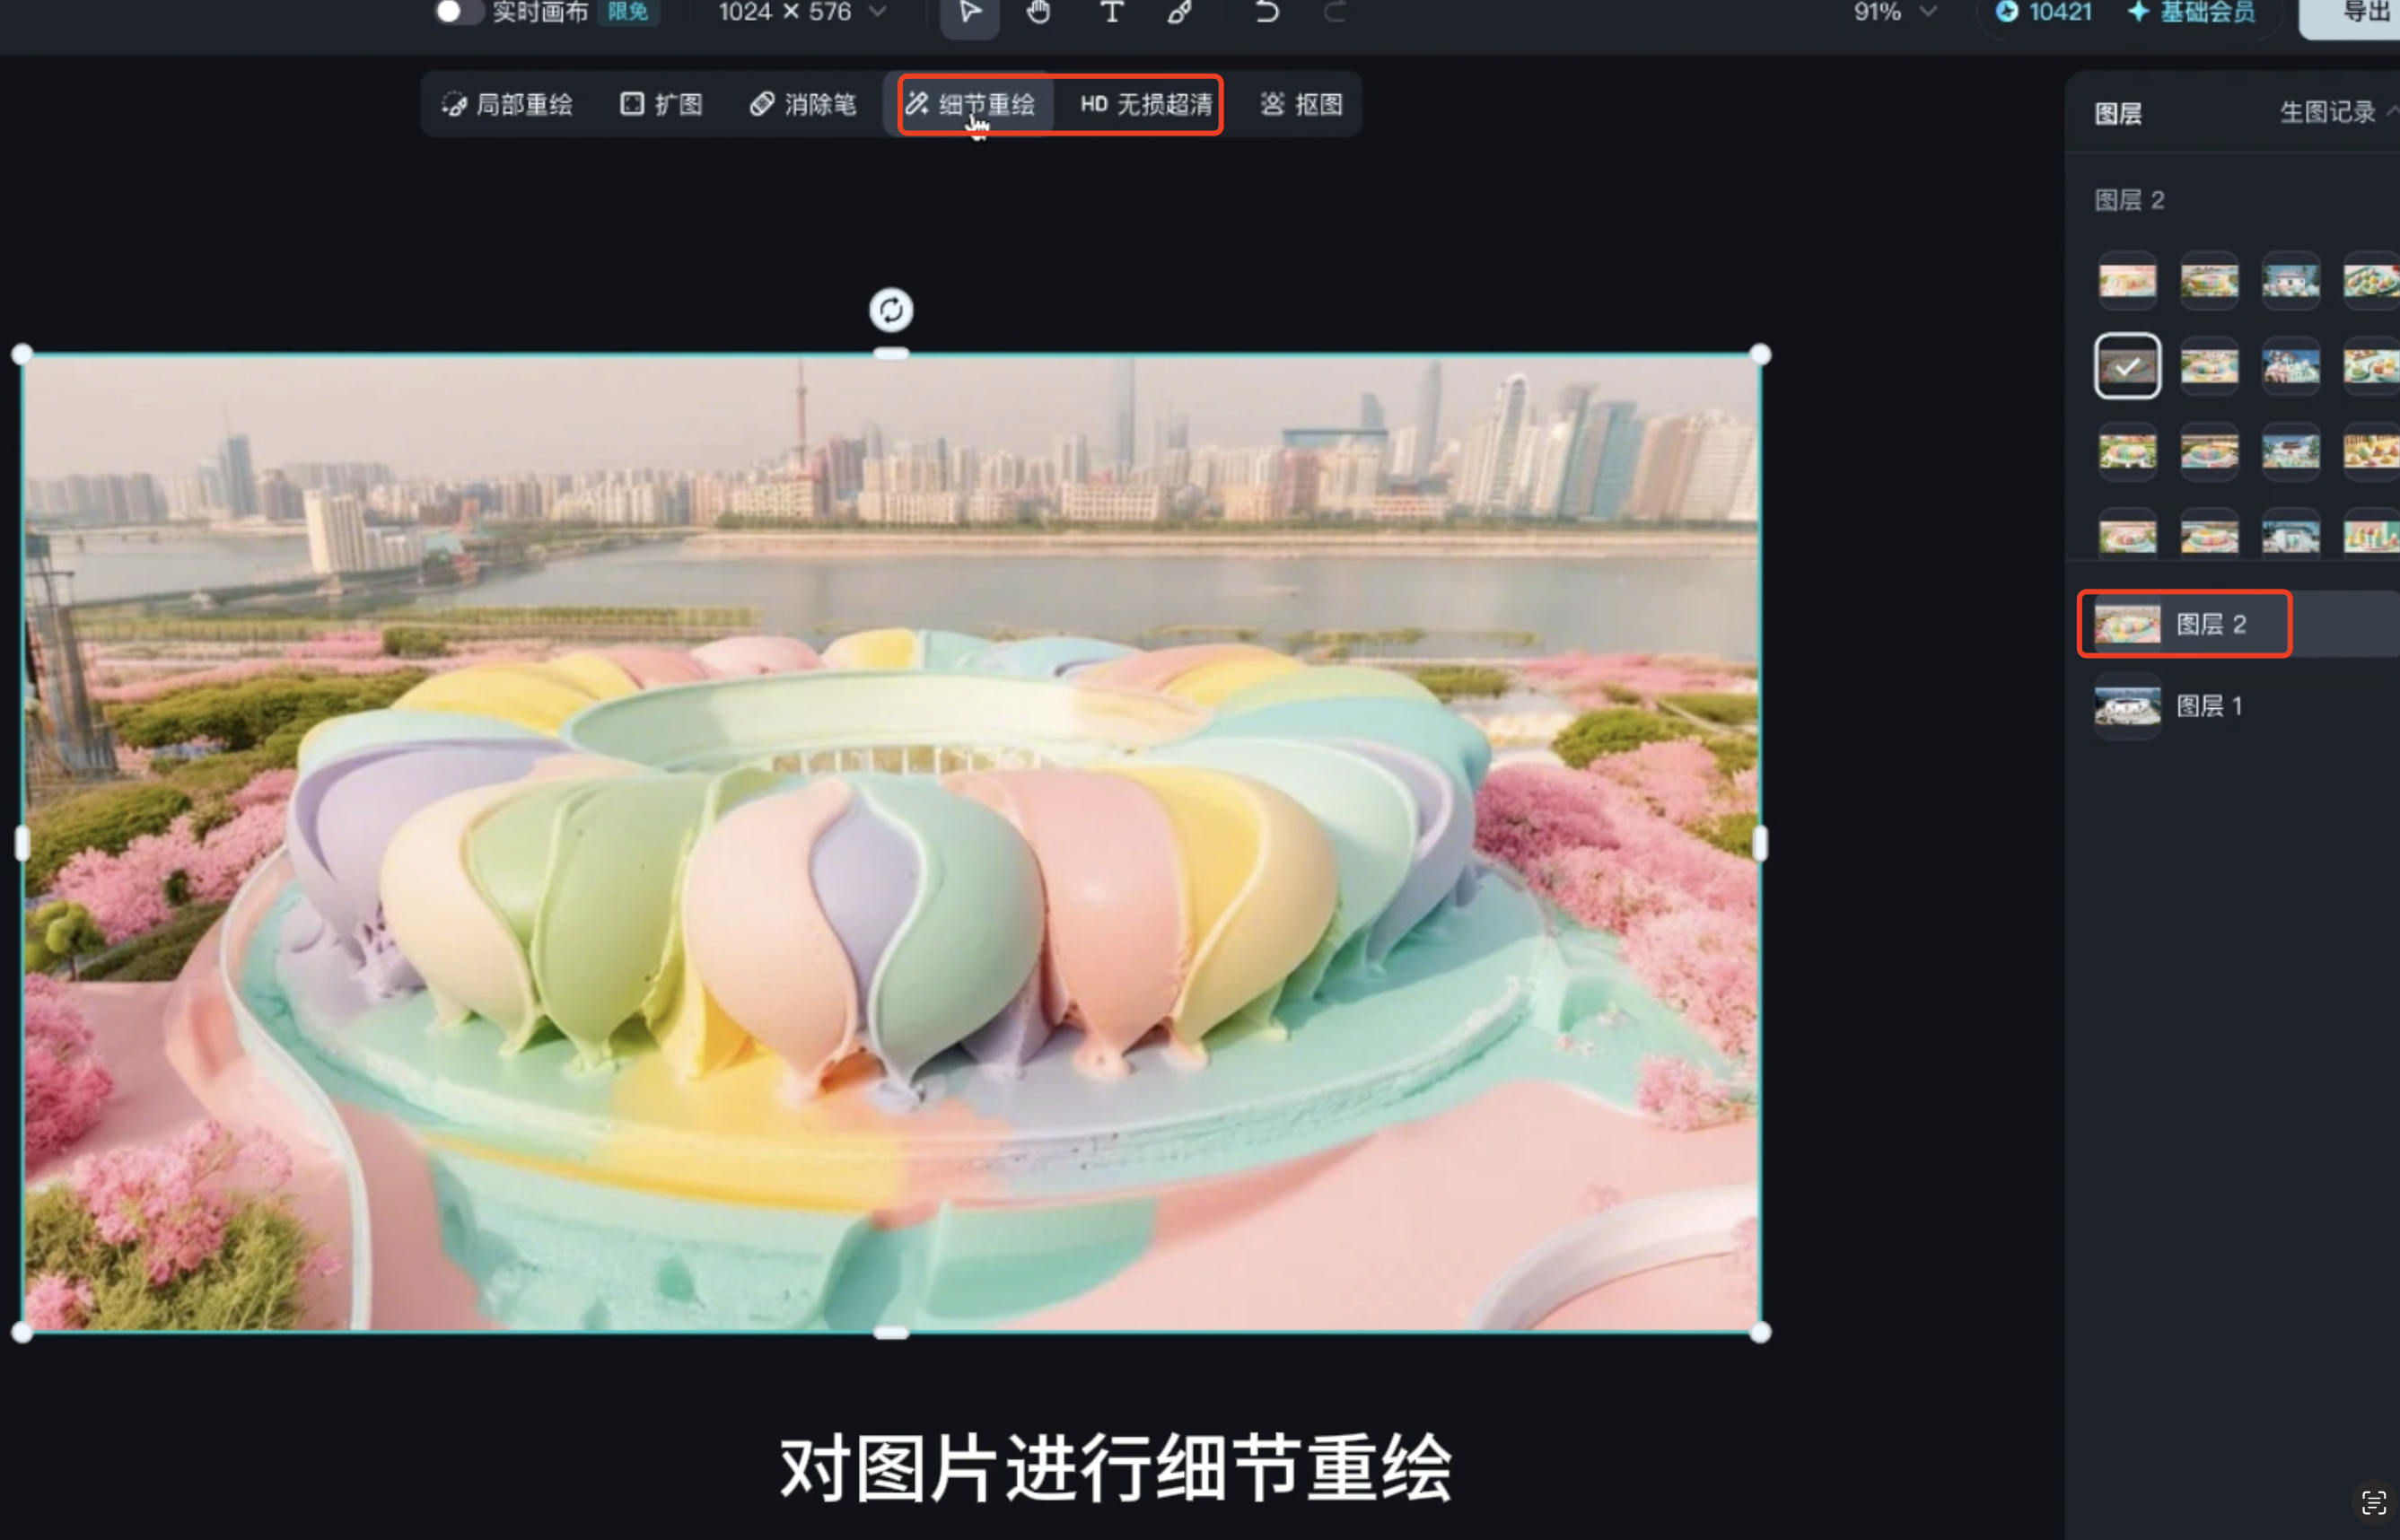Select the 图层 2 layer row
The image size is (2400, 1540).
(x=2238, y=624)
